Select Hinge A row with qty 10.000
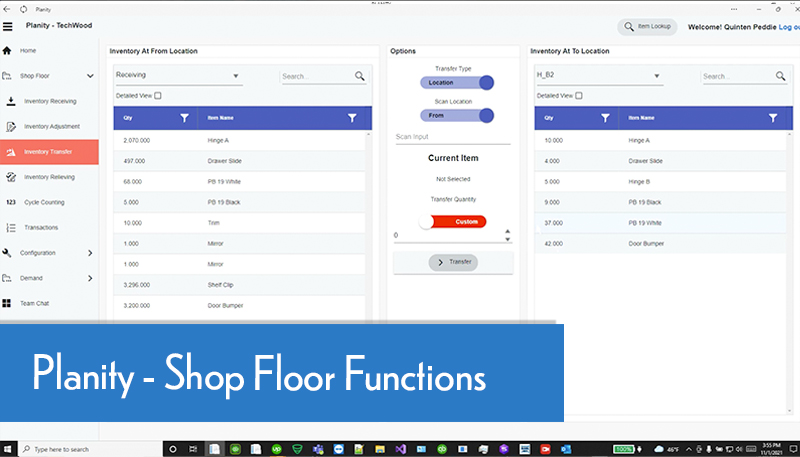The width and height of the screenshot is (800, 457). pyautogui.click(x=660, y=140)
